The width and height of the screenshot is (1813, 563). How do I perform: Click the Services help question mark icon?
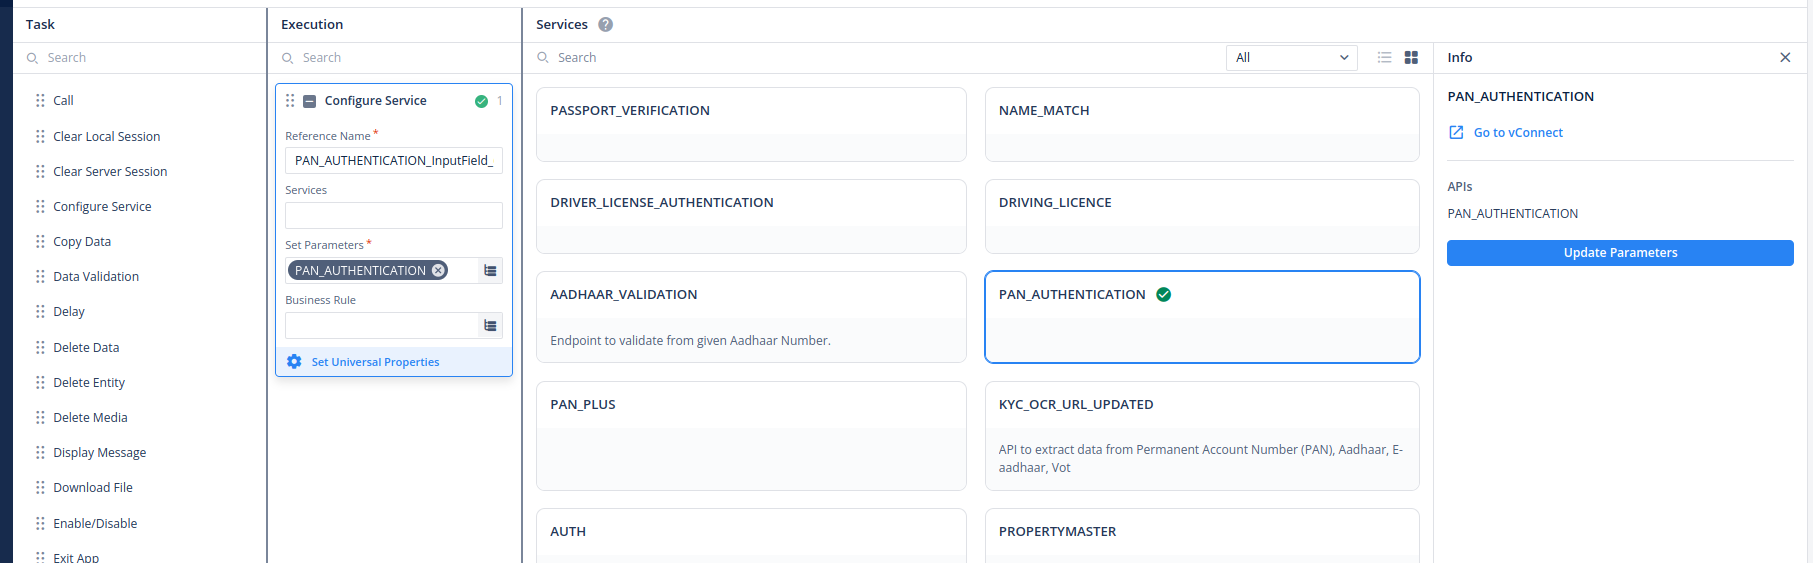tap(605, 25)
